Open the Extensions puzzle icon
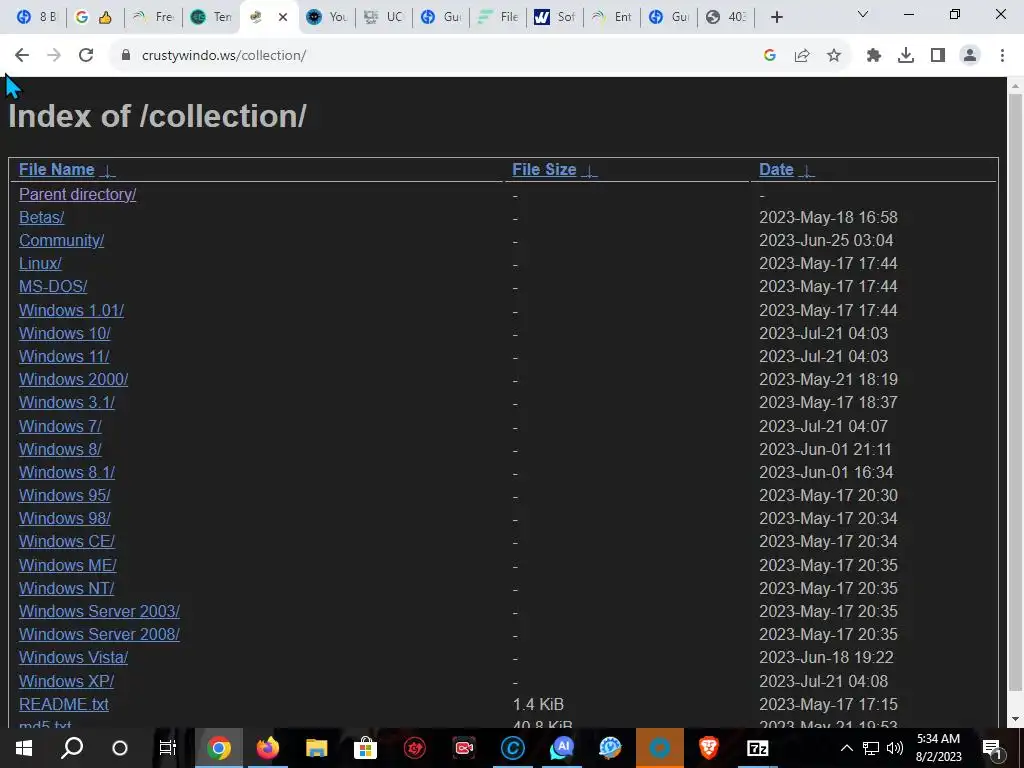Viewport: 1024px width, 768px height. pyautogui.click(x=874, y=56)
